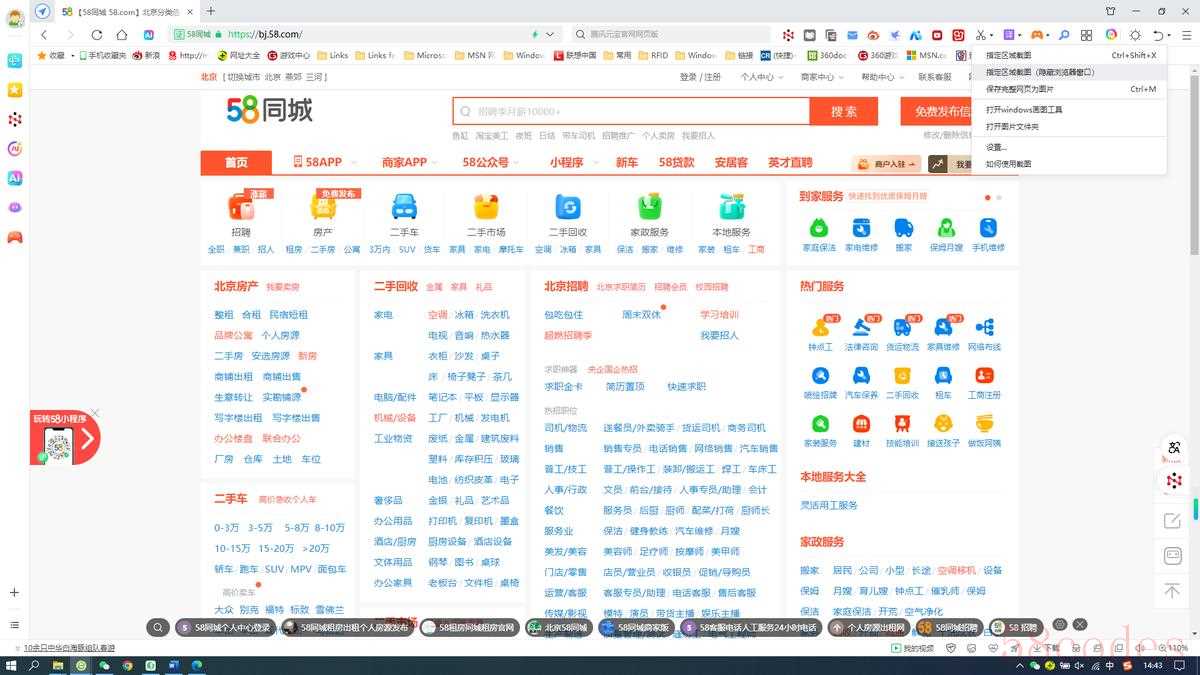1200x675 pixels.
Task: Close the 58同城 browser tab
Action: click(x=190, y=11)
